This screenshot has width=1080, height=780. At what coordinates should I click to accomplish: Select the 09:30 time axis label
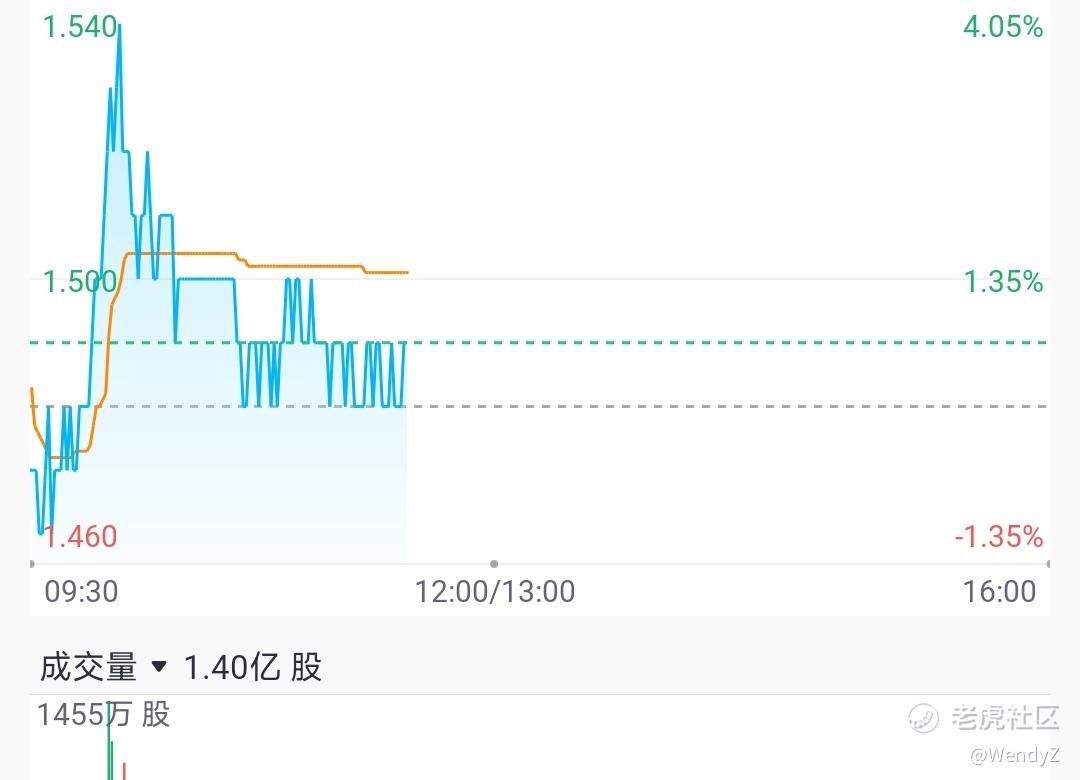pyautogui.click(x=81, y=592)
